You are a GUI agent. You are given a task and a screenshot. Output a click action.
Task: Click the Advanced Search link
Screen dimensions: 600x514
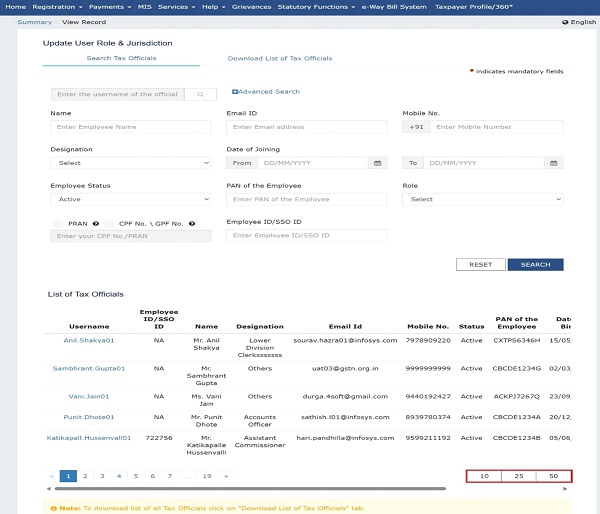(269, 92)
